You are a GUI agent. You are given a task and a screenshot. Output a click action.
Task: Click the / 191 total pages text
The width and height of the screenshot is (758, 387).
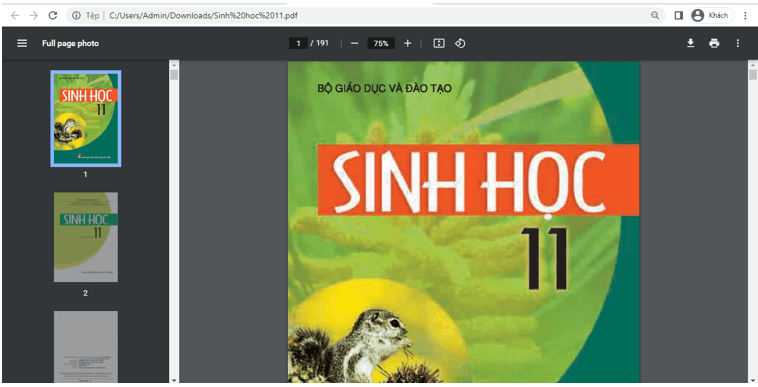[319, 43]
